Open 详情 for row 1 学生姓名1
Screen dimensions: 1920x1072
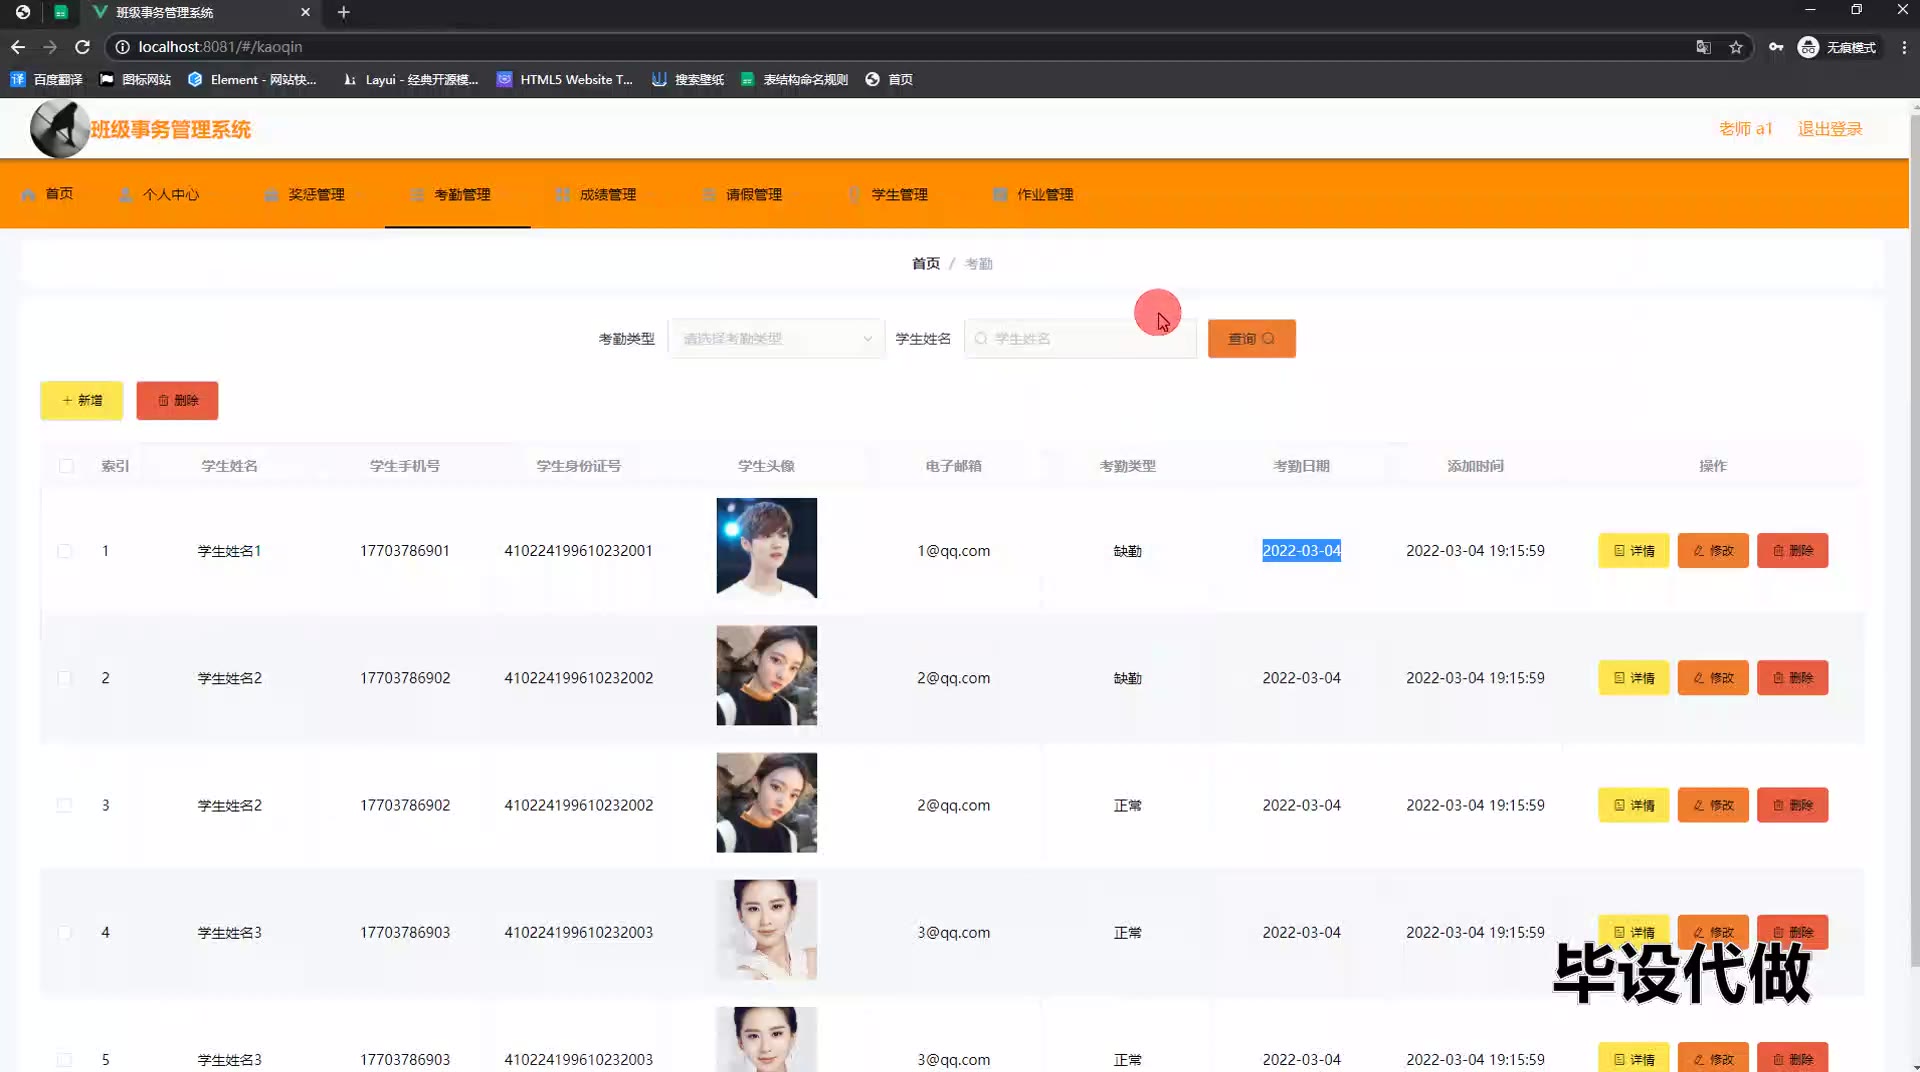(x=1634, y=551)
